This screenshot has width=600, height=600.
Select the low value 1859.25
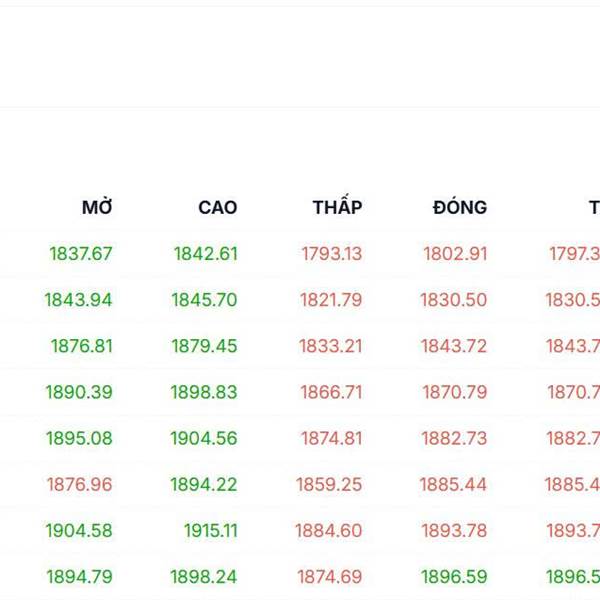(329, 484)
